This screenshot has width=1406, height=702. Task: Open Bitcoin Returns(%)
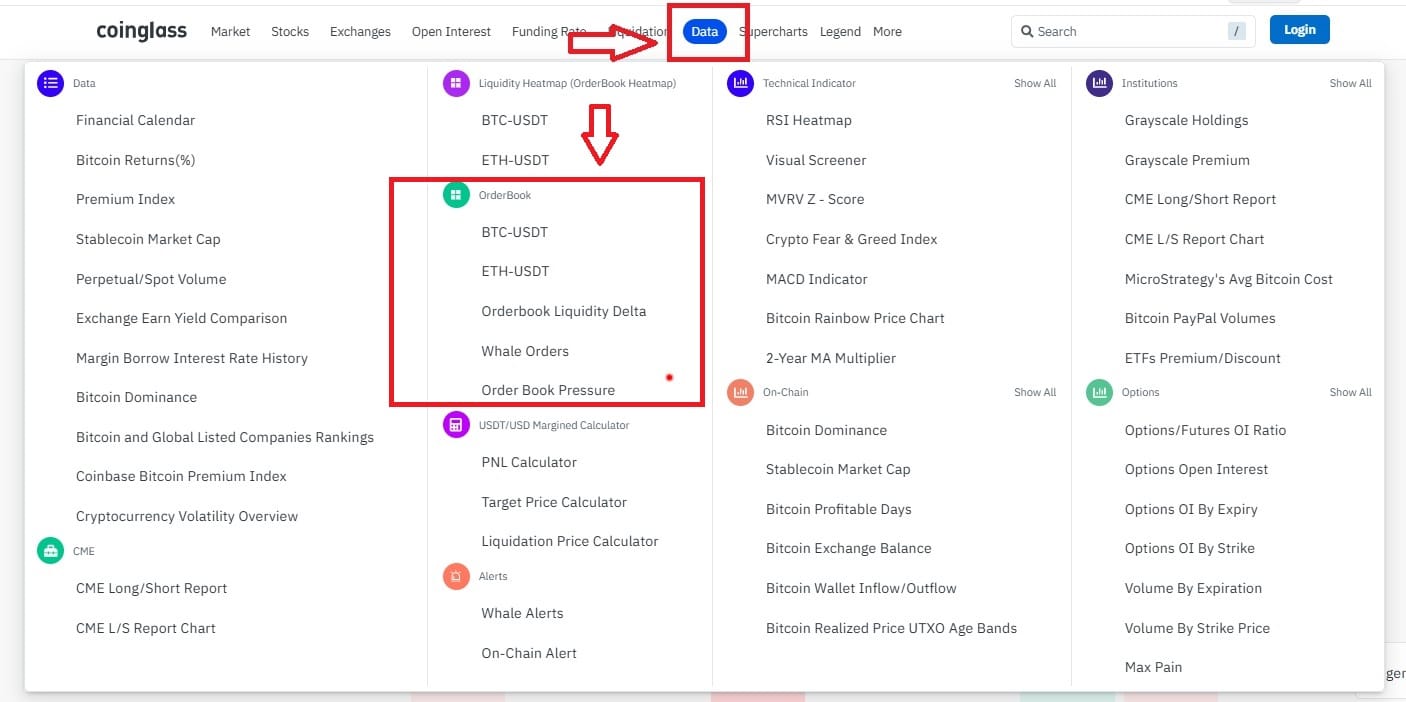click(135, 160)
